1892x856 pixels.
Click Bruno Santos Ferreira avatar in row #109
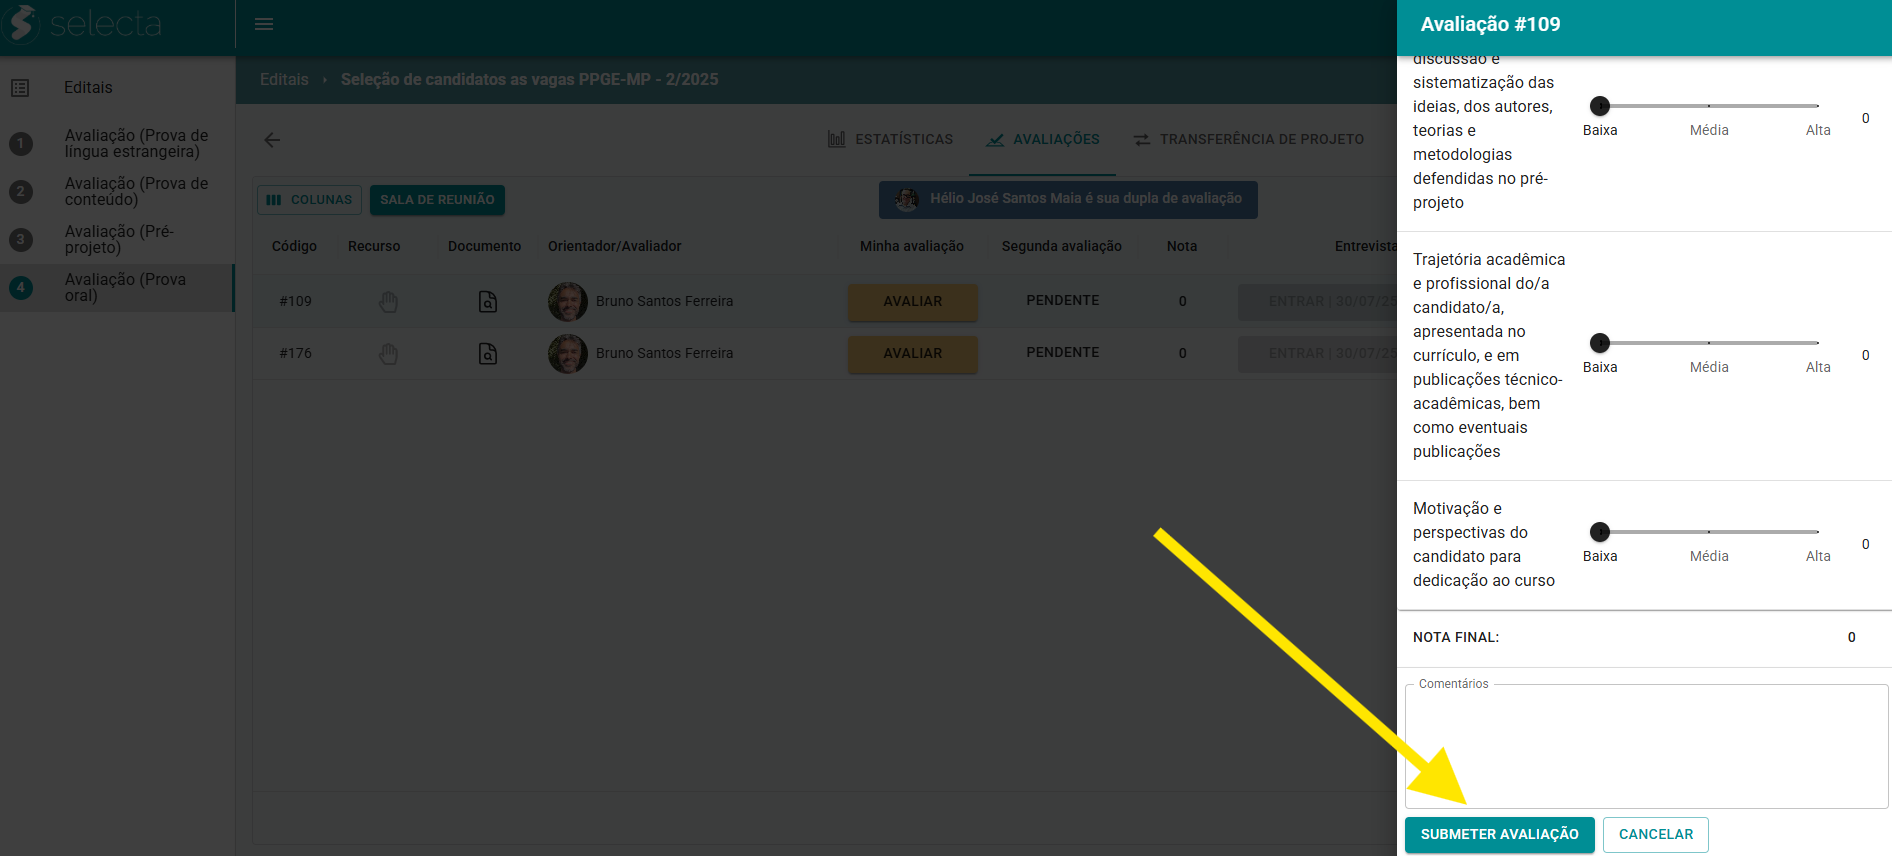click(x=568, y=301)
